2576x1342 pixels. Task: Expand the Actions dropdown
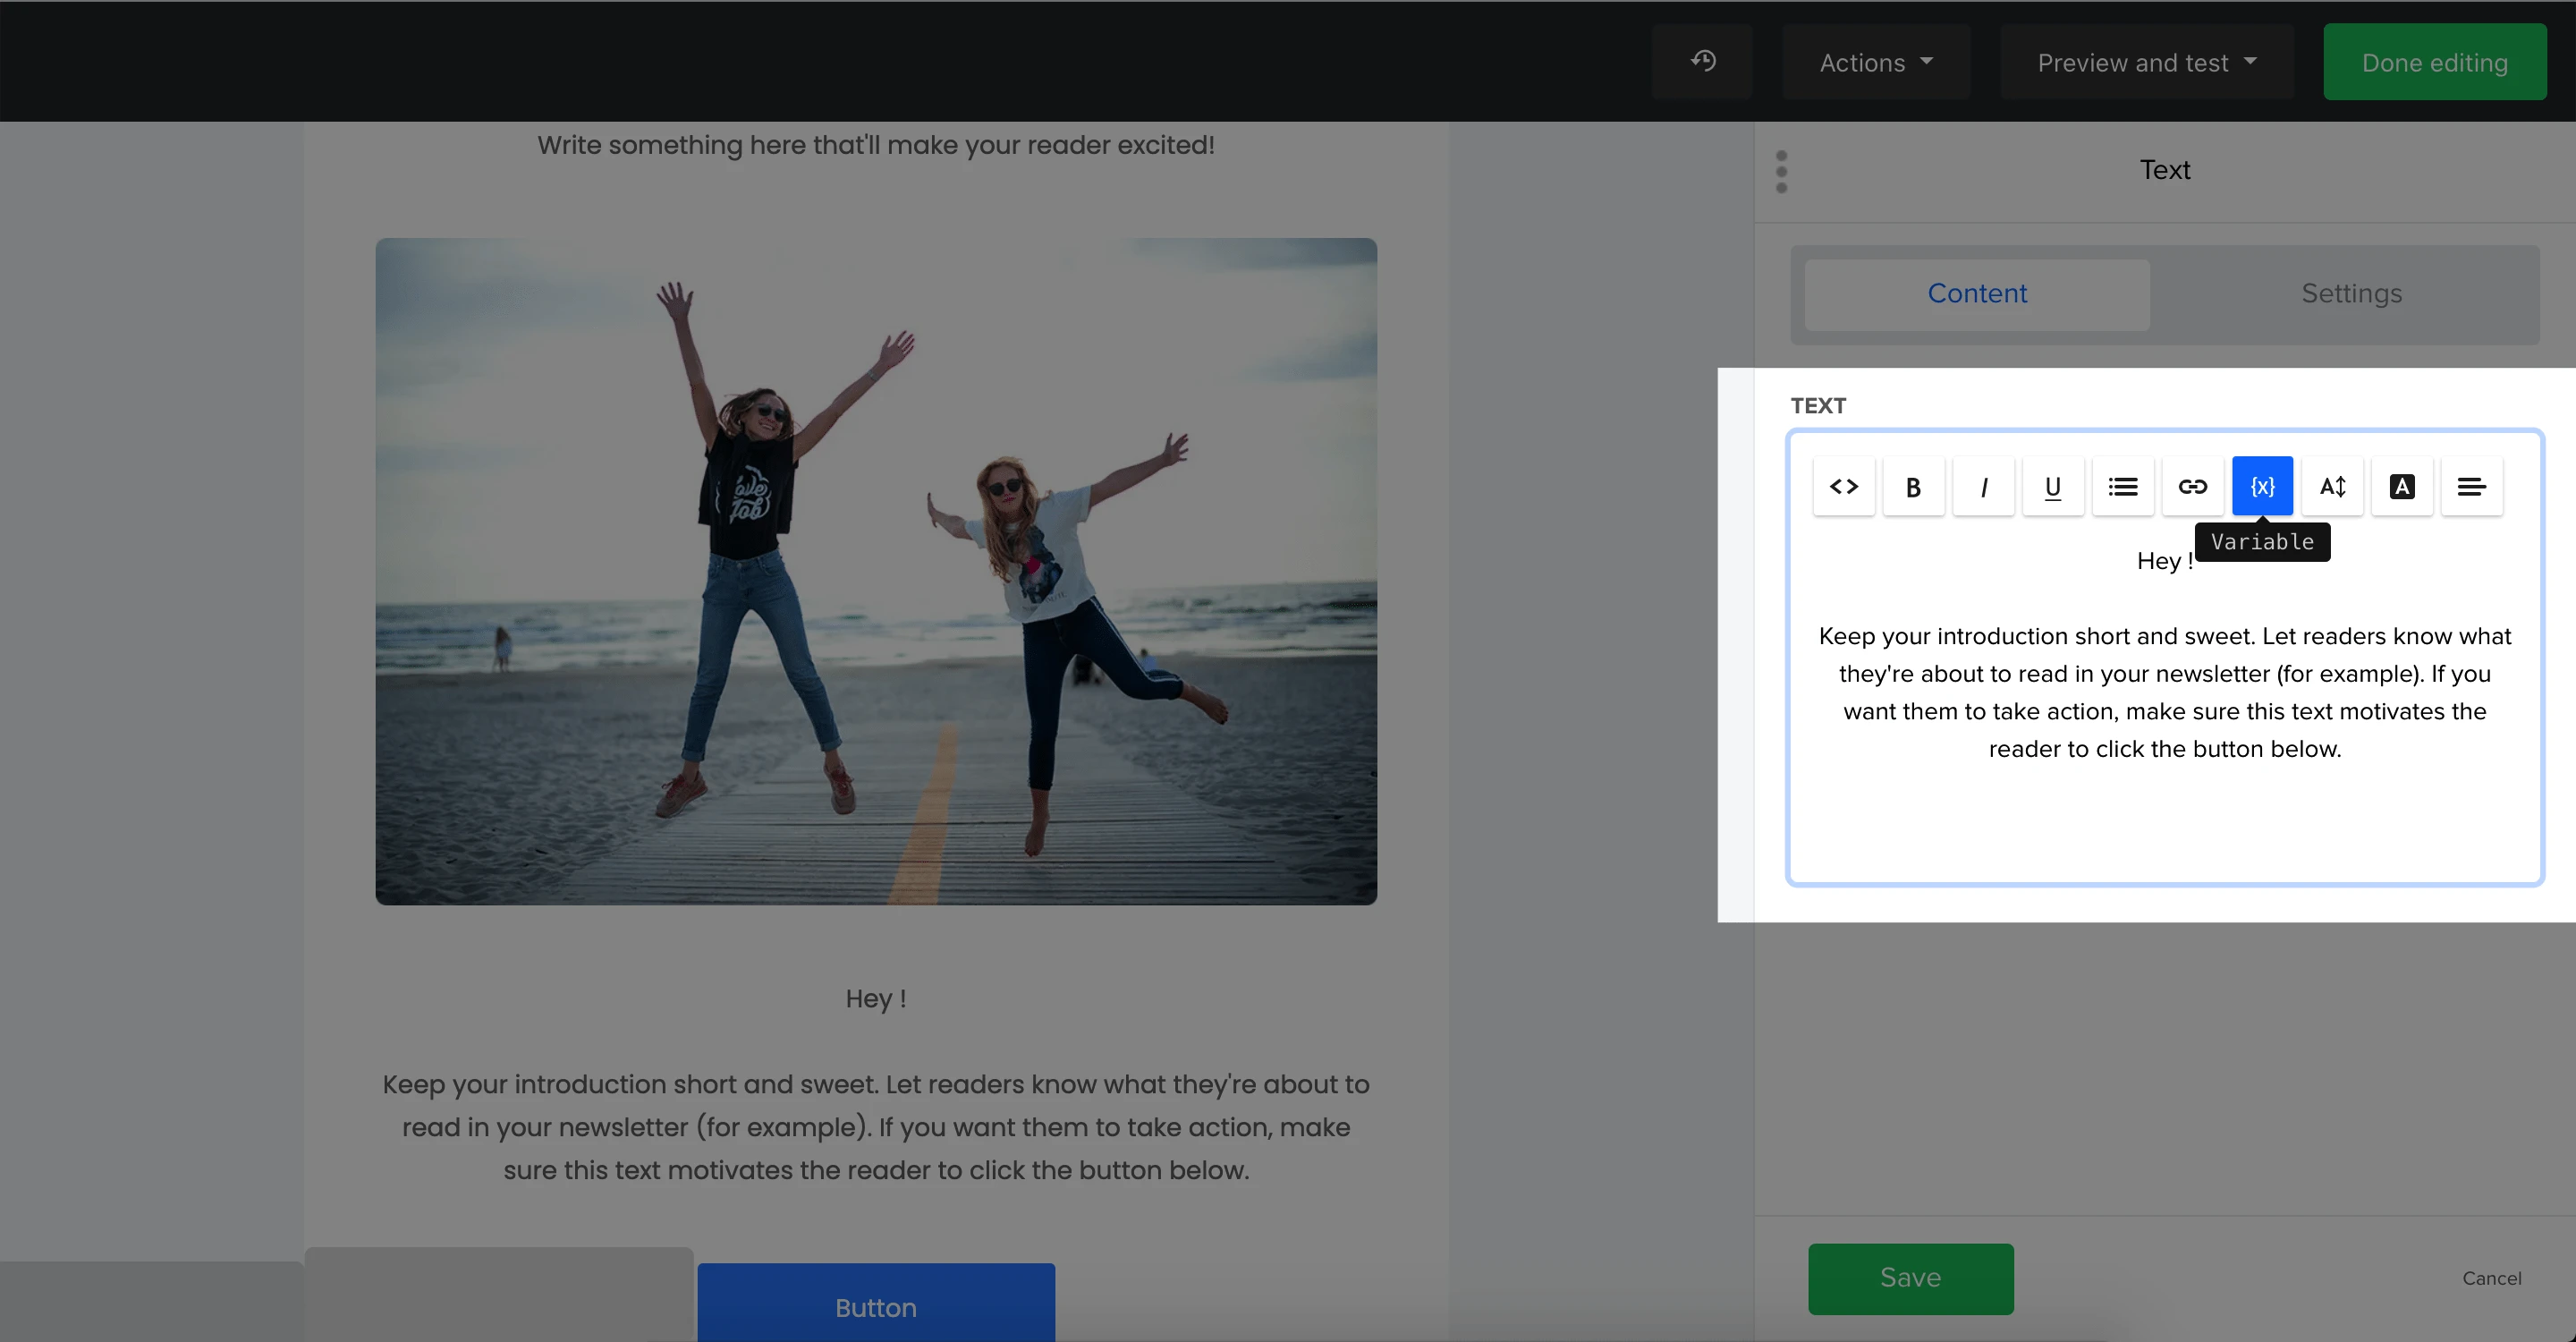tap(1875, 63)
